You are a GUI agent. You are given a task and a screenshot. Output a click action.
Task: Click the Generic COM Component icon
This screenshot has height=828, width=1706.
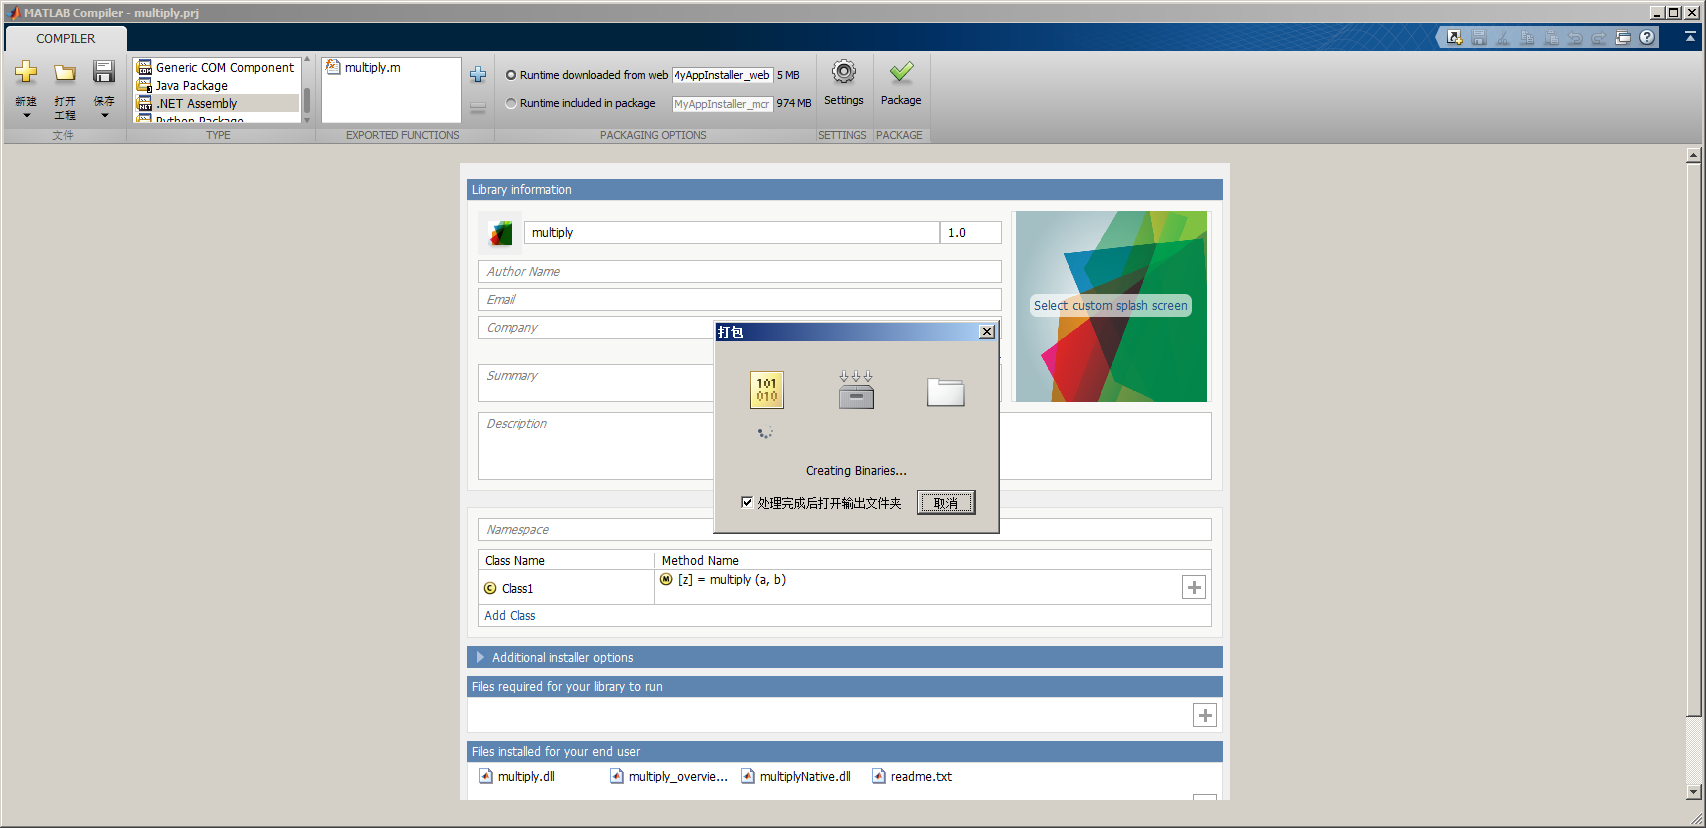(145, 67)
